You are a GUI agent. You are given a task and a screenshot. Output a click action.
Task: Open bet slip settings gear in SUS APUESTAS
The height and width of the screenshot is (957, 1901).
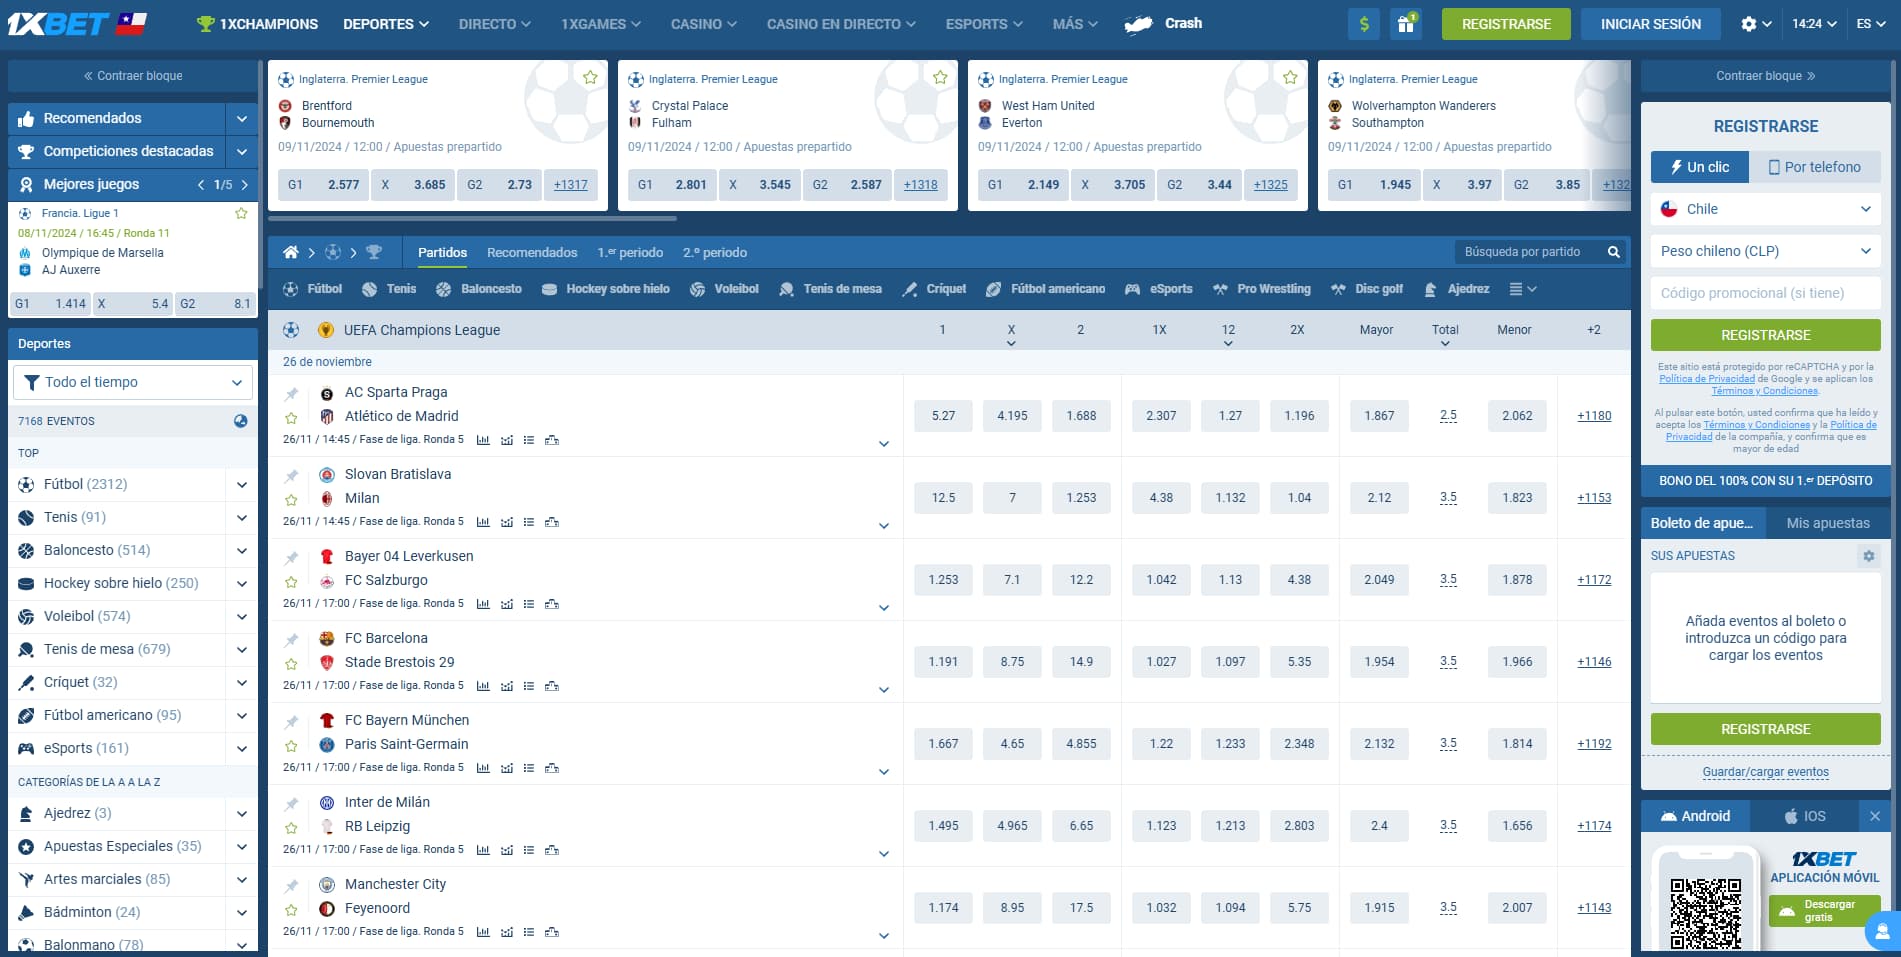point(1868,556)
